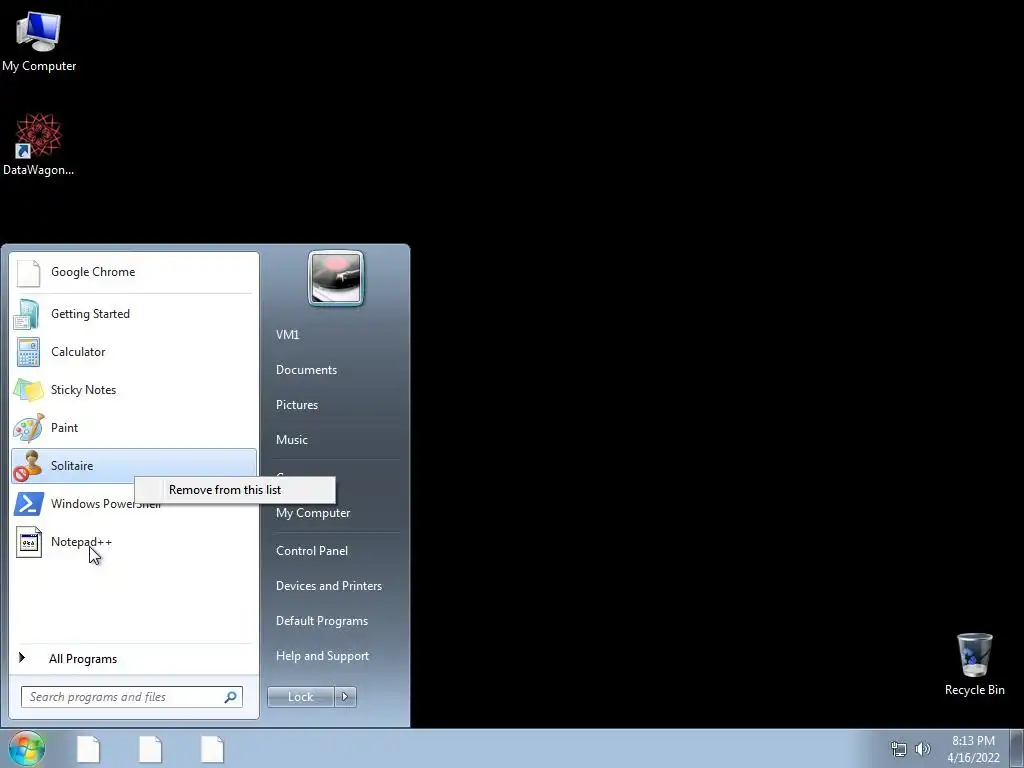Open My Computer in Start menu
The image size is (1024, 768).
313,513
